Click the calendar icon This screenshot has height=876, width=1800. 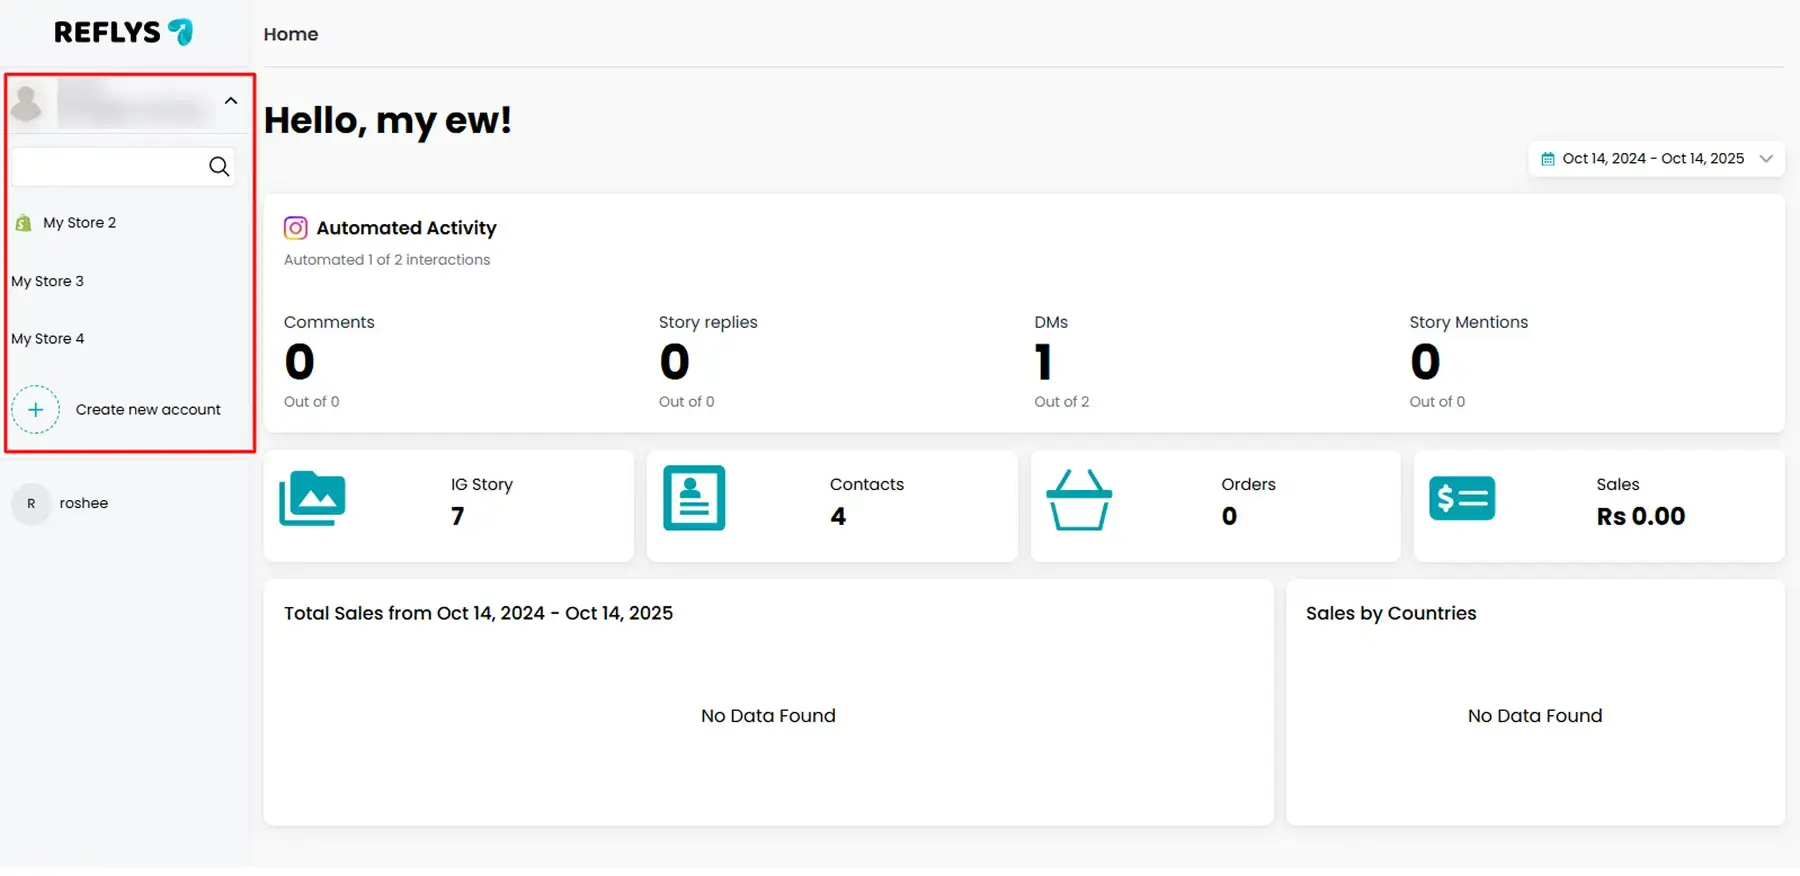point(1547,159)
